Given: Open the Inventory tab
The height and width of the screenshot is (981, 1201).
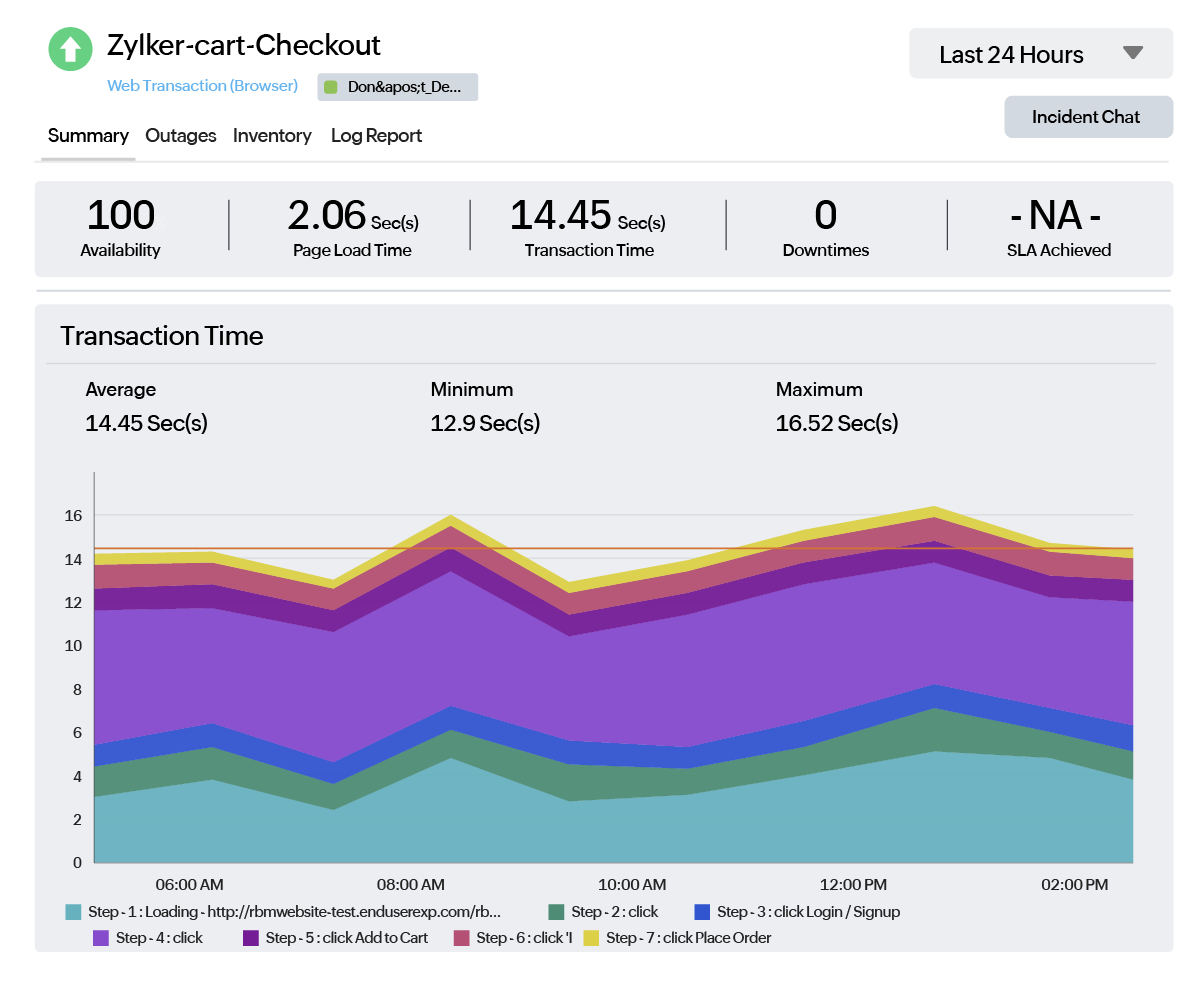Looking at the screenshot, I should [272, 136].
